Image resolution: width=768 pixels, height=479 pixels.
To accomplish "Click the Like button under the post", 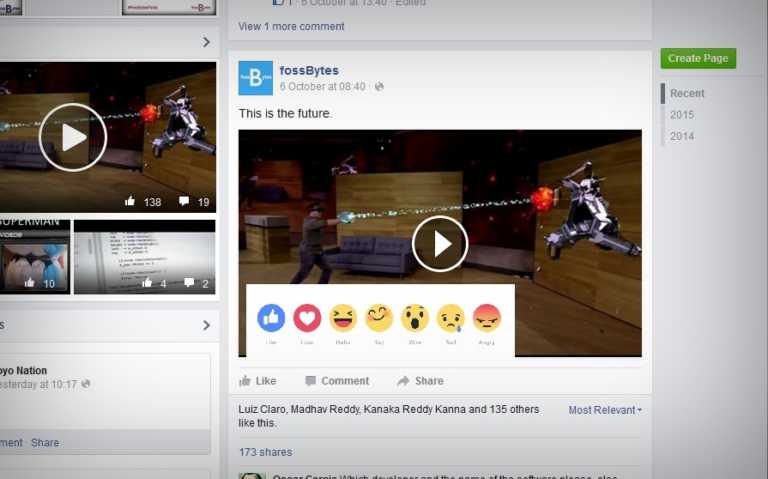I will (258, 381).
